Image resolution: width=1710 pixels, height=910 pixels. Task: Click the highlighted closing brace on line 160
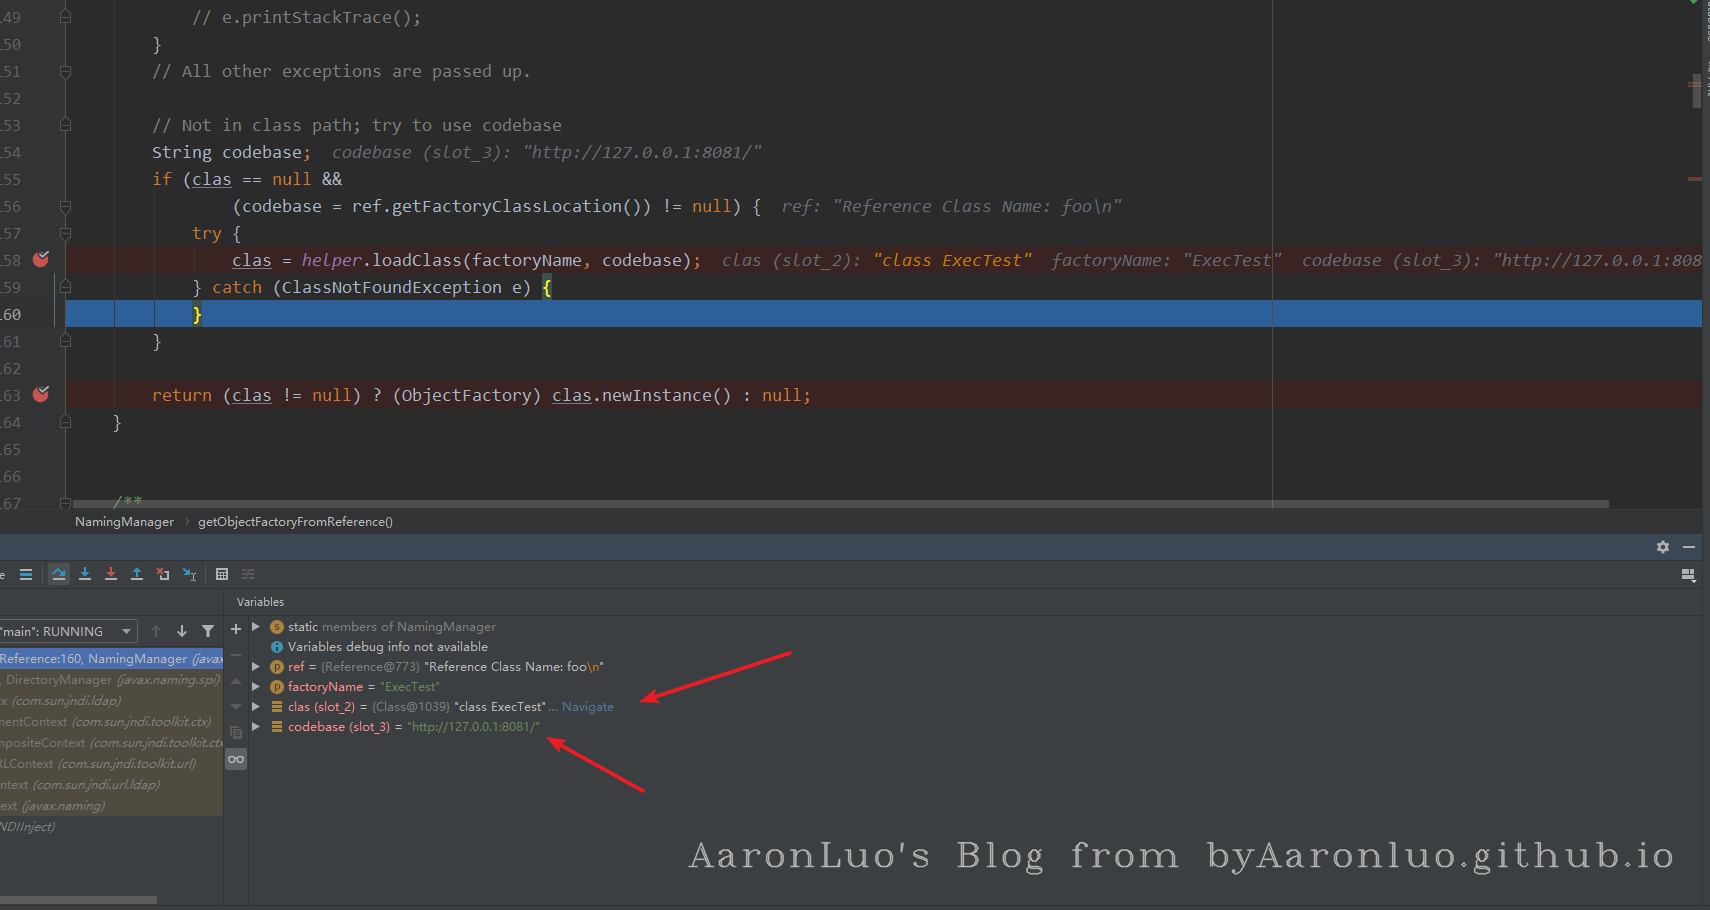[197, 314]
